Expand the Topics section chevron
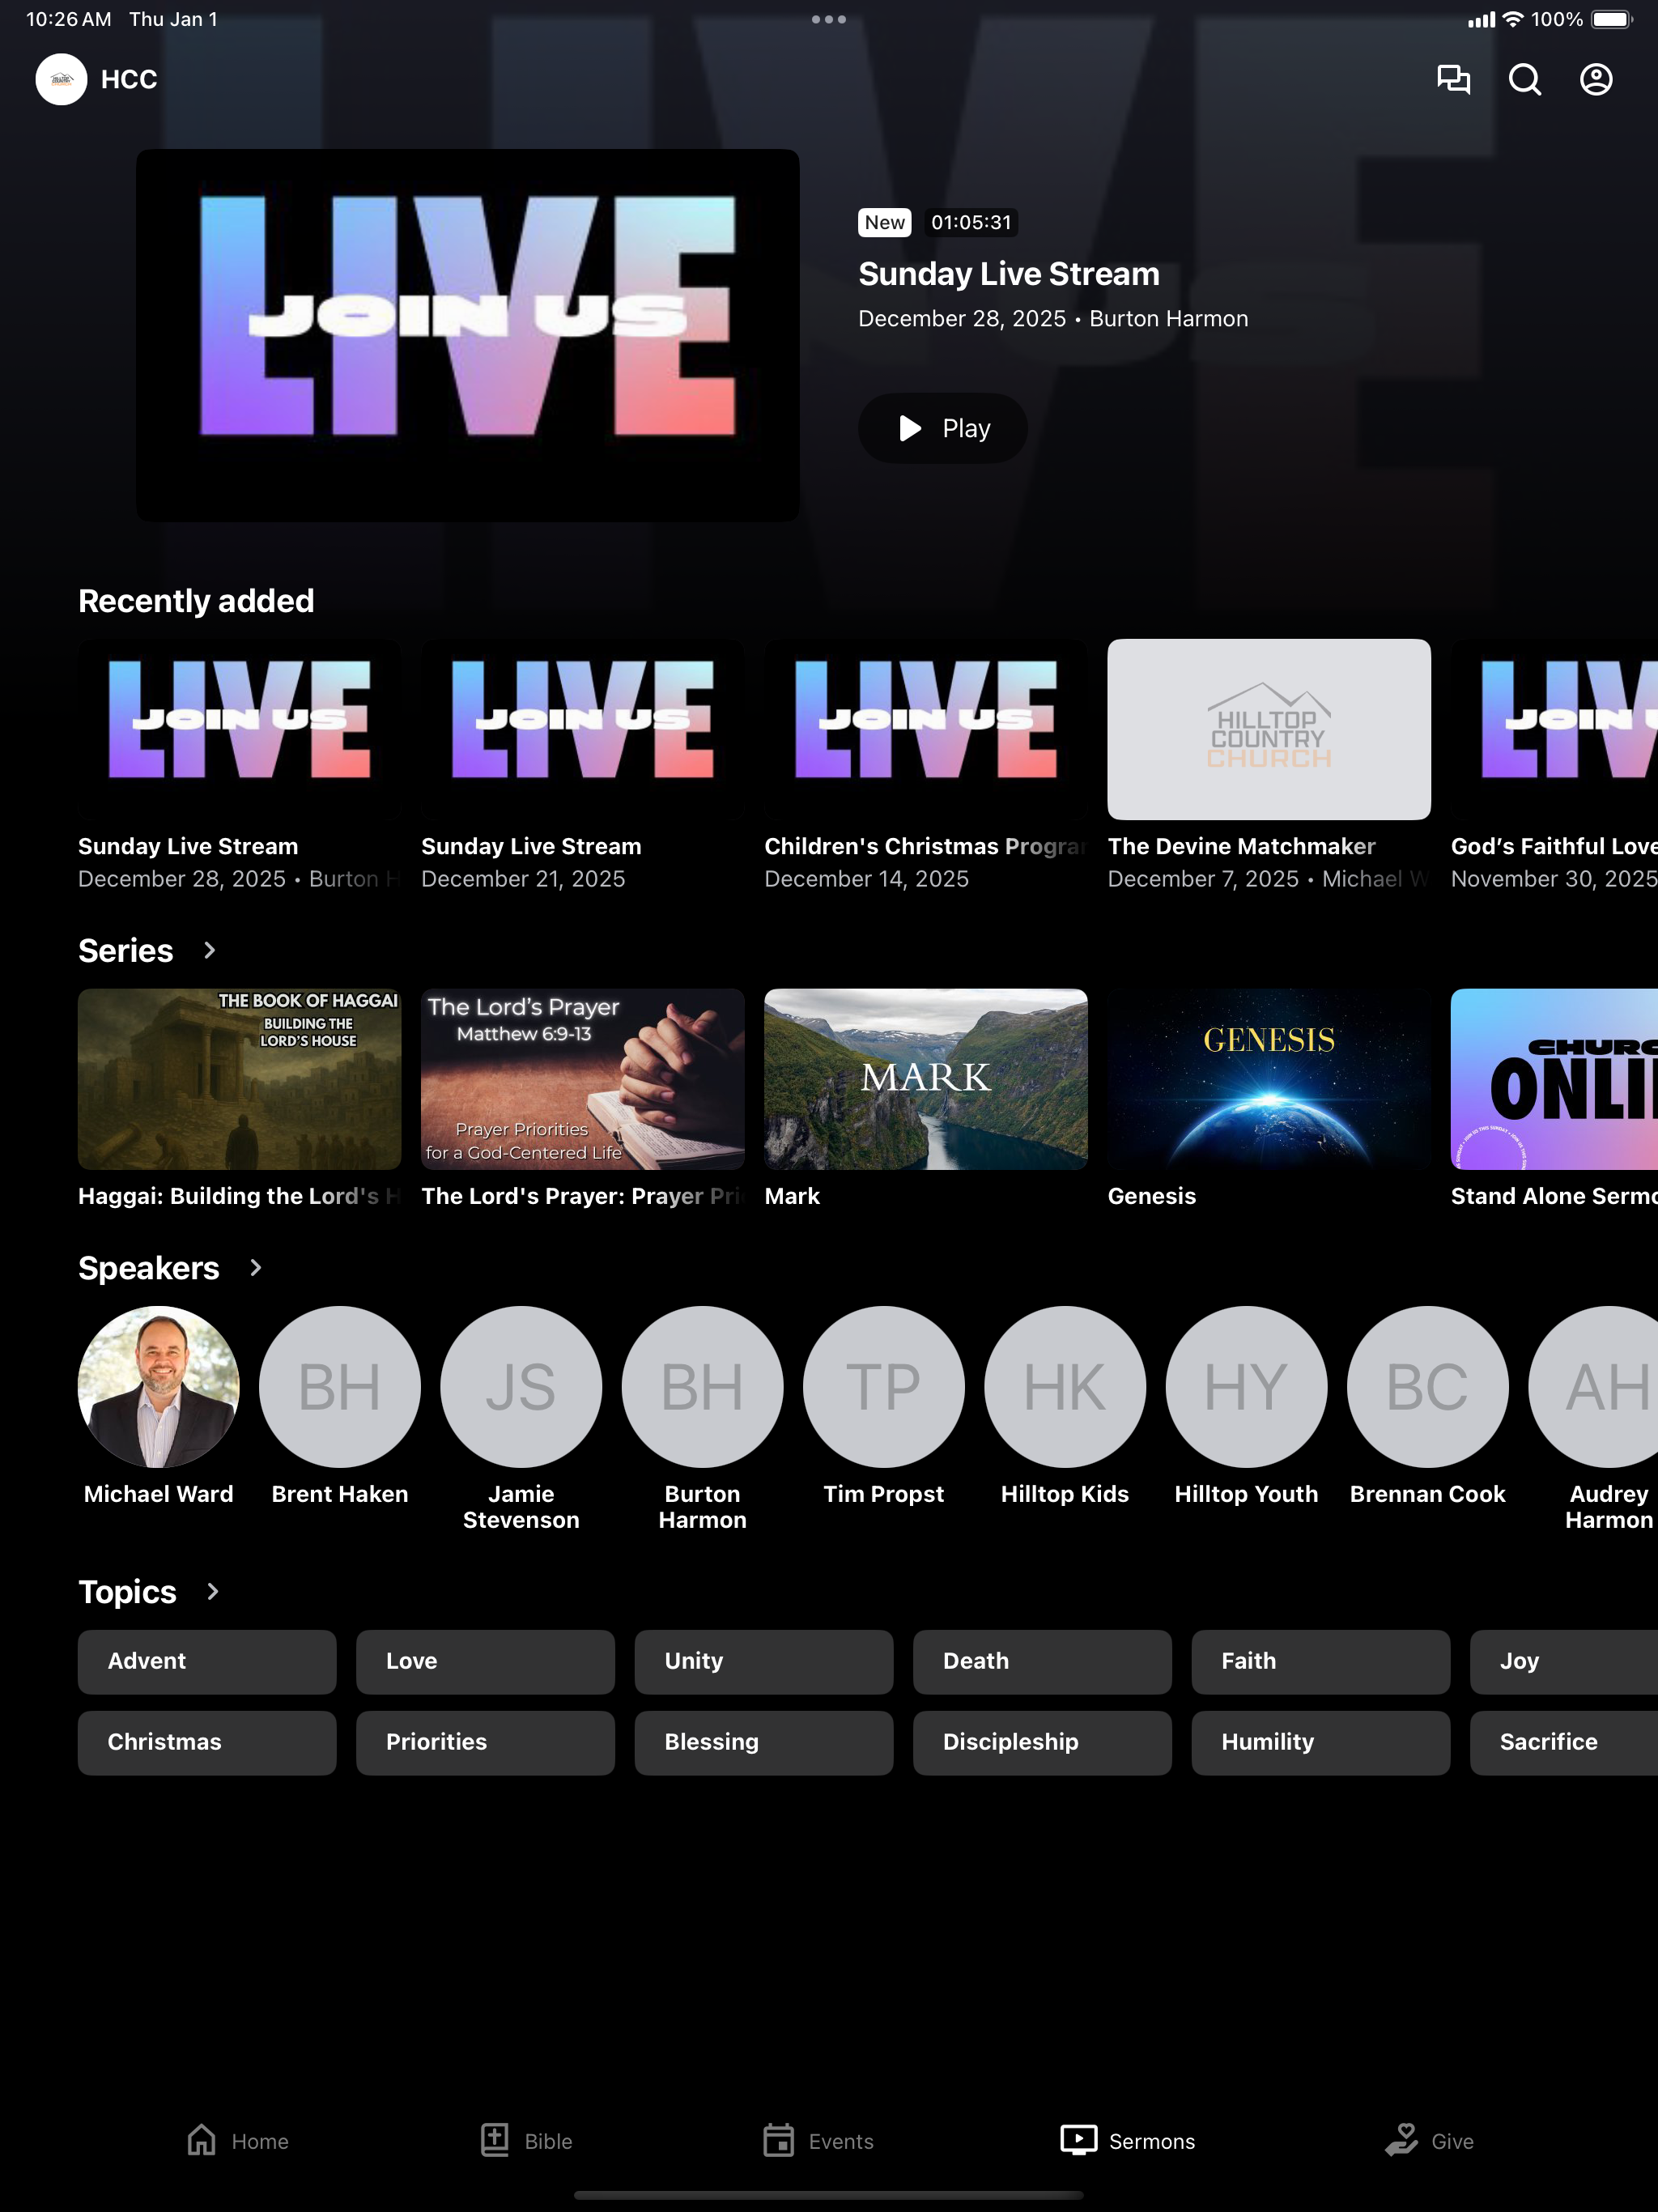The height and width of the screenshot is (2212, 1658). pyautogui.click(x=212, y=1591)
